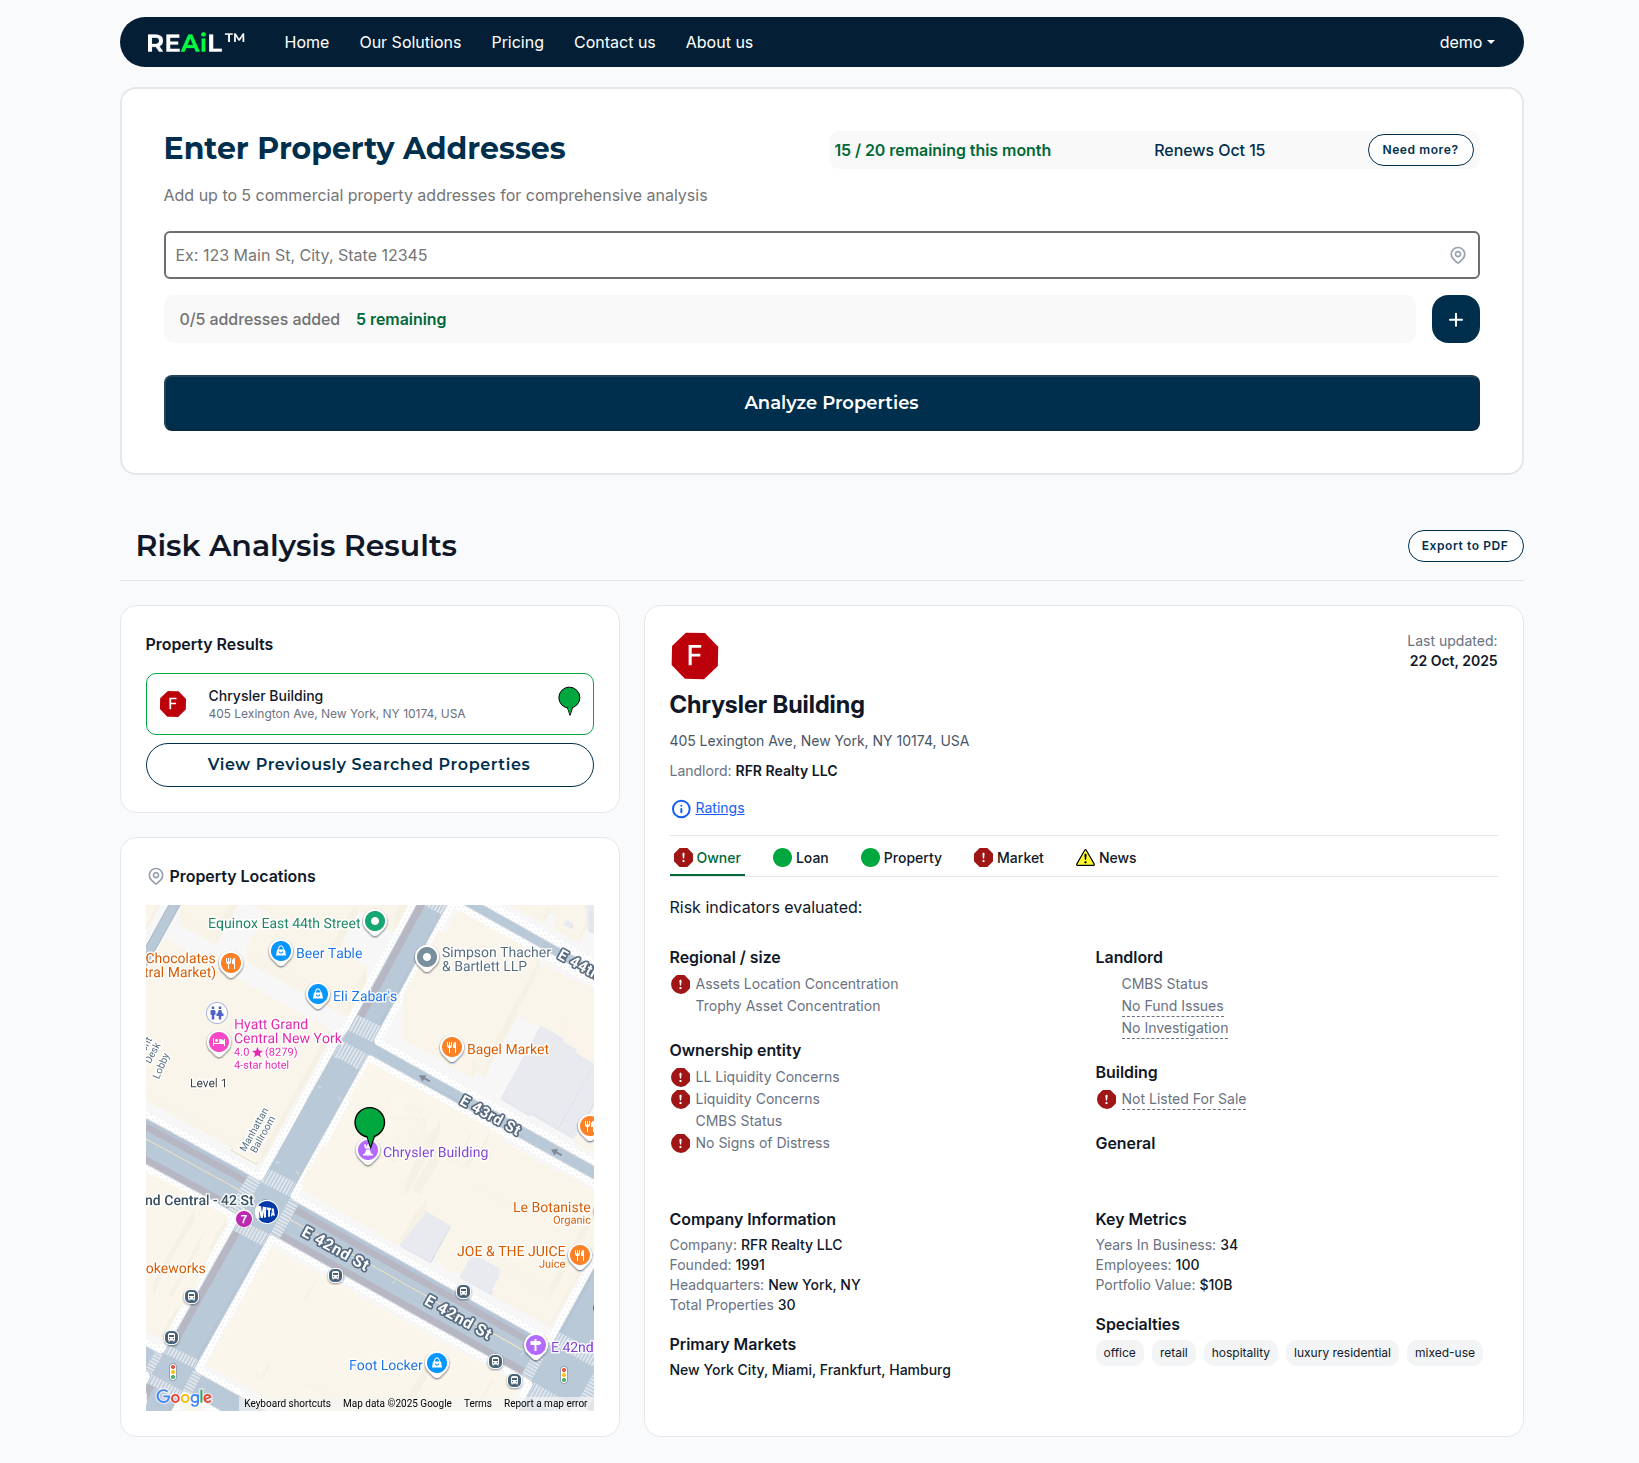Switch to the Loan tab
1639x1463 pixels.
coord(801,858)
